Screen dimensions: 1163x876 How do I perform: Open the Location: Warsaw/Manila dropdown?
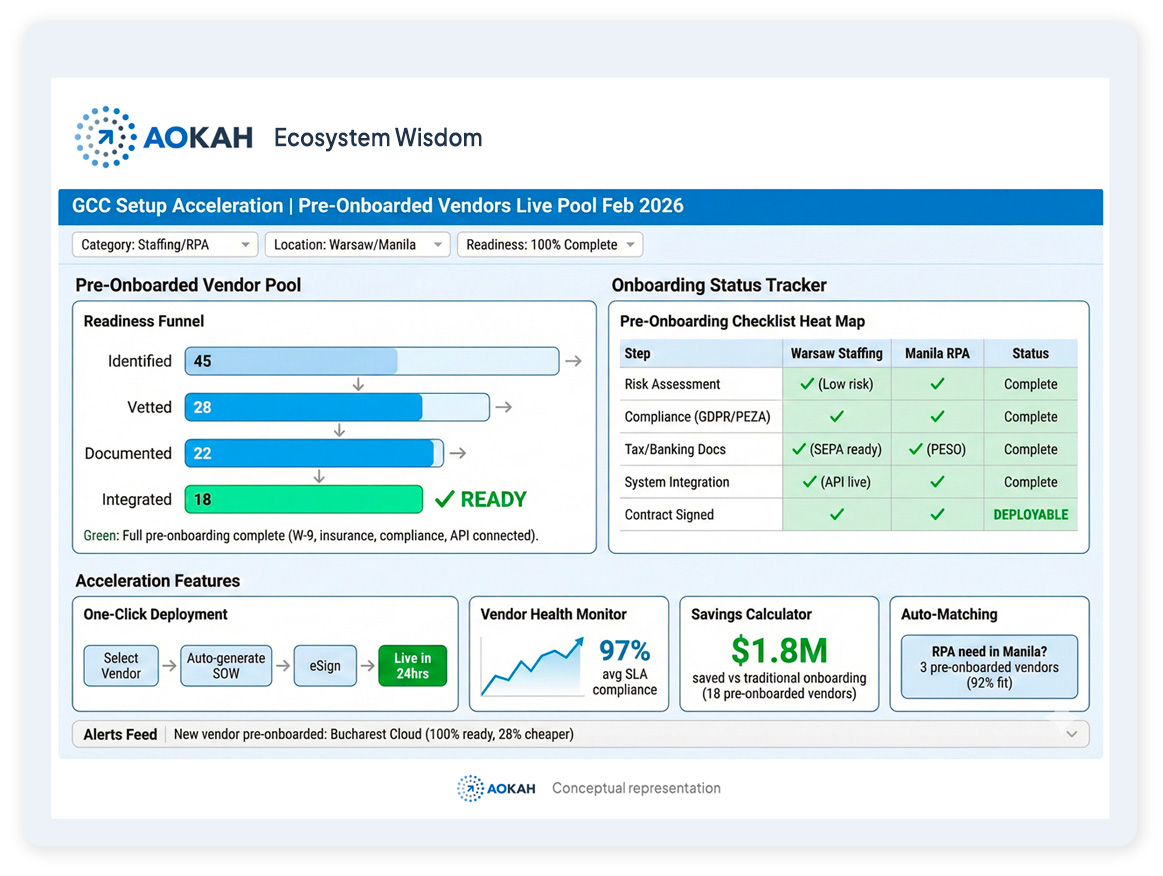pyautogui.click(x=358, y=245)
